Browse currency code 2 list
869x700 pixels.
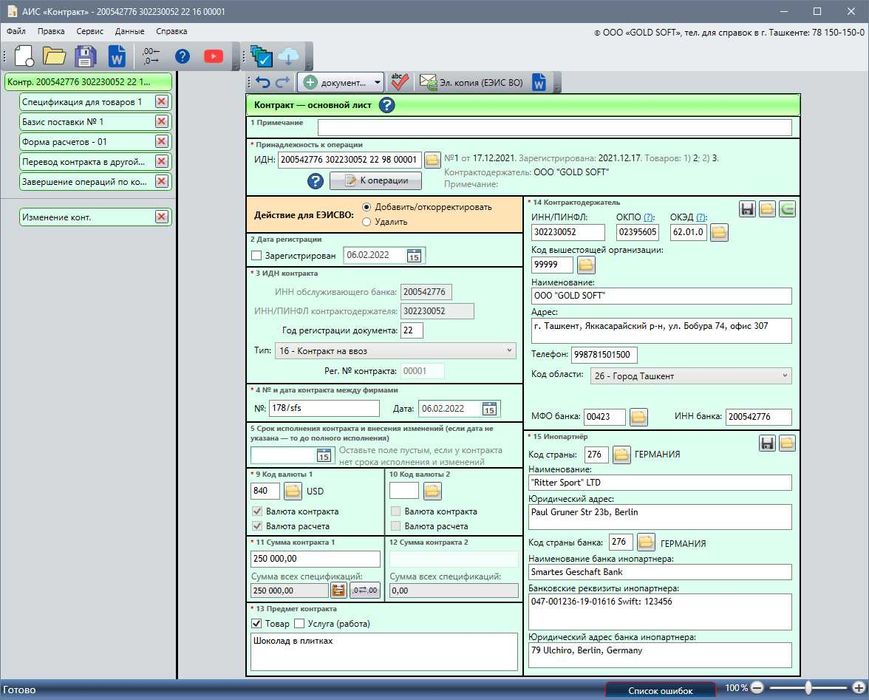[432, 491]
